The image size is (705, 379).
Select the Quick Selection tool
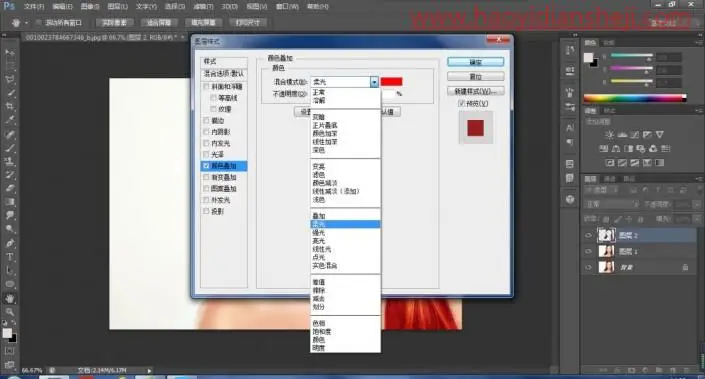(10, 93)
